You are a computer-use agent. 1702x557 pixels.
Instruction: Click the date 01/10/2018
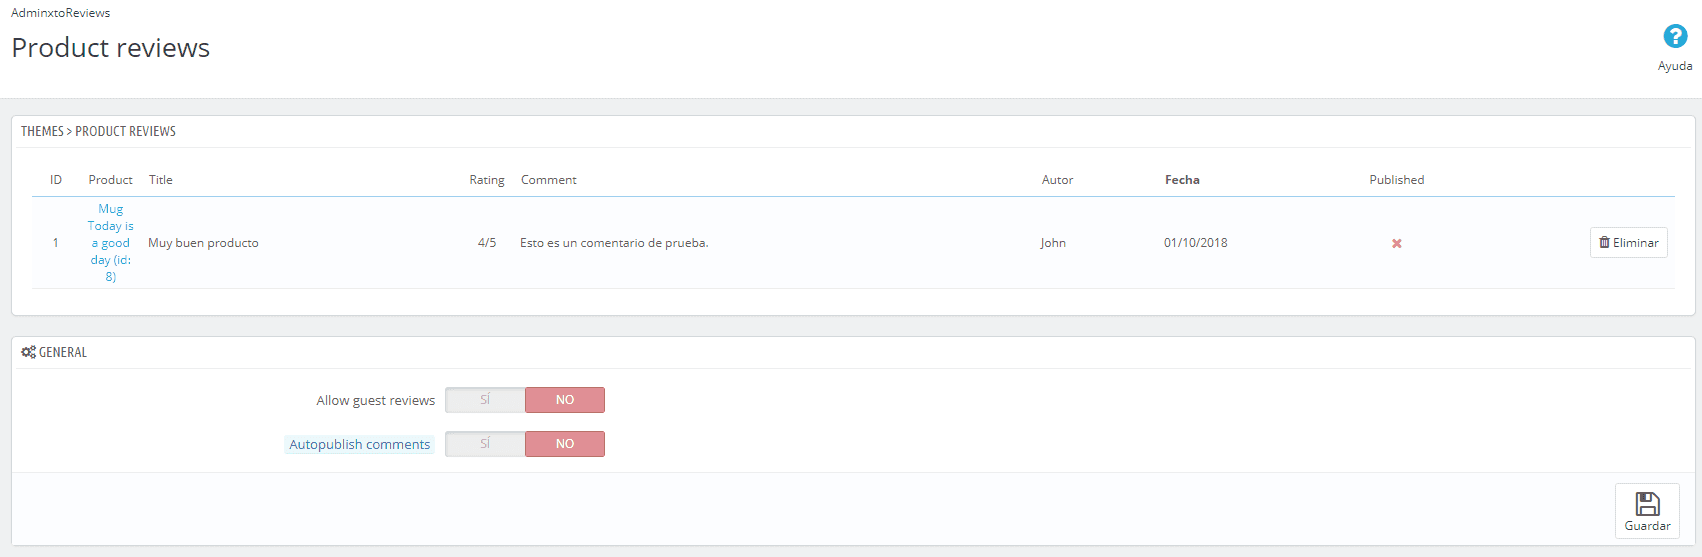coord(1196,243)
